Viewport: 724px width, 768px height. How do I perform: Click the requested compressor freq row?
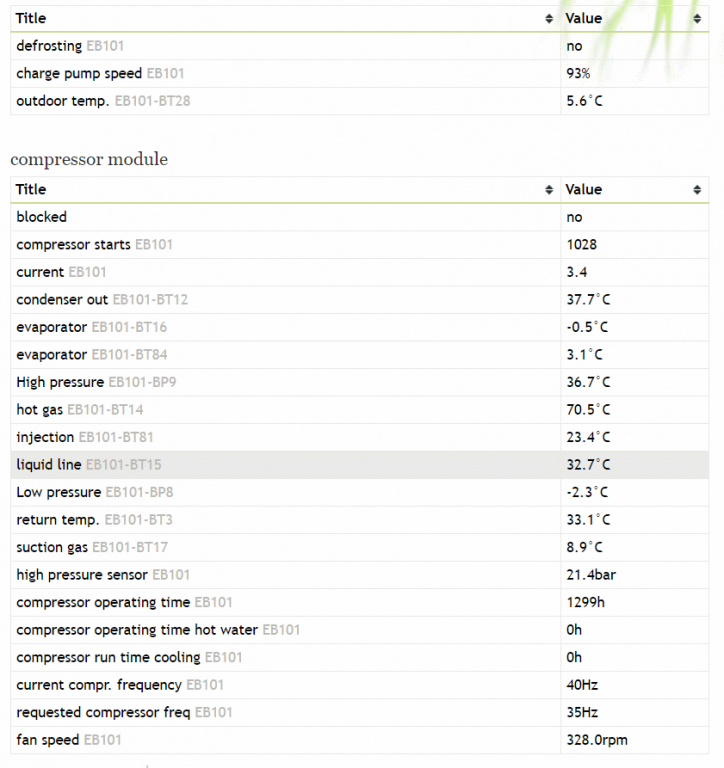click(x=360, y=712)
